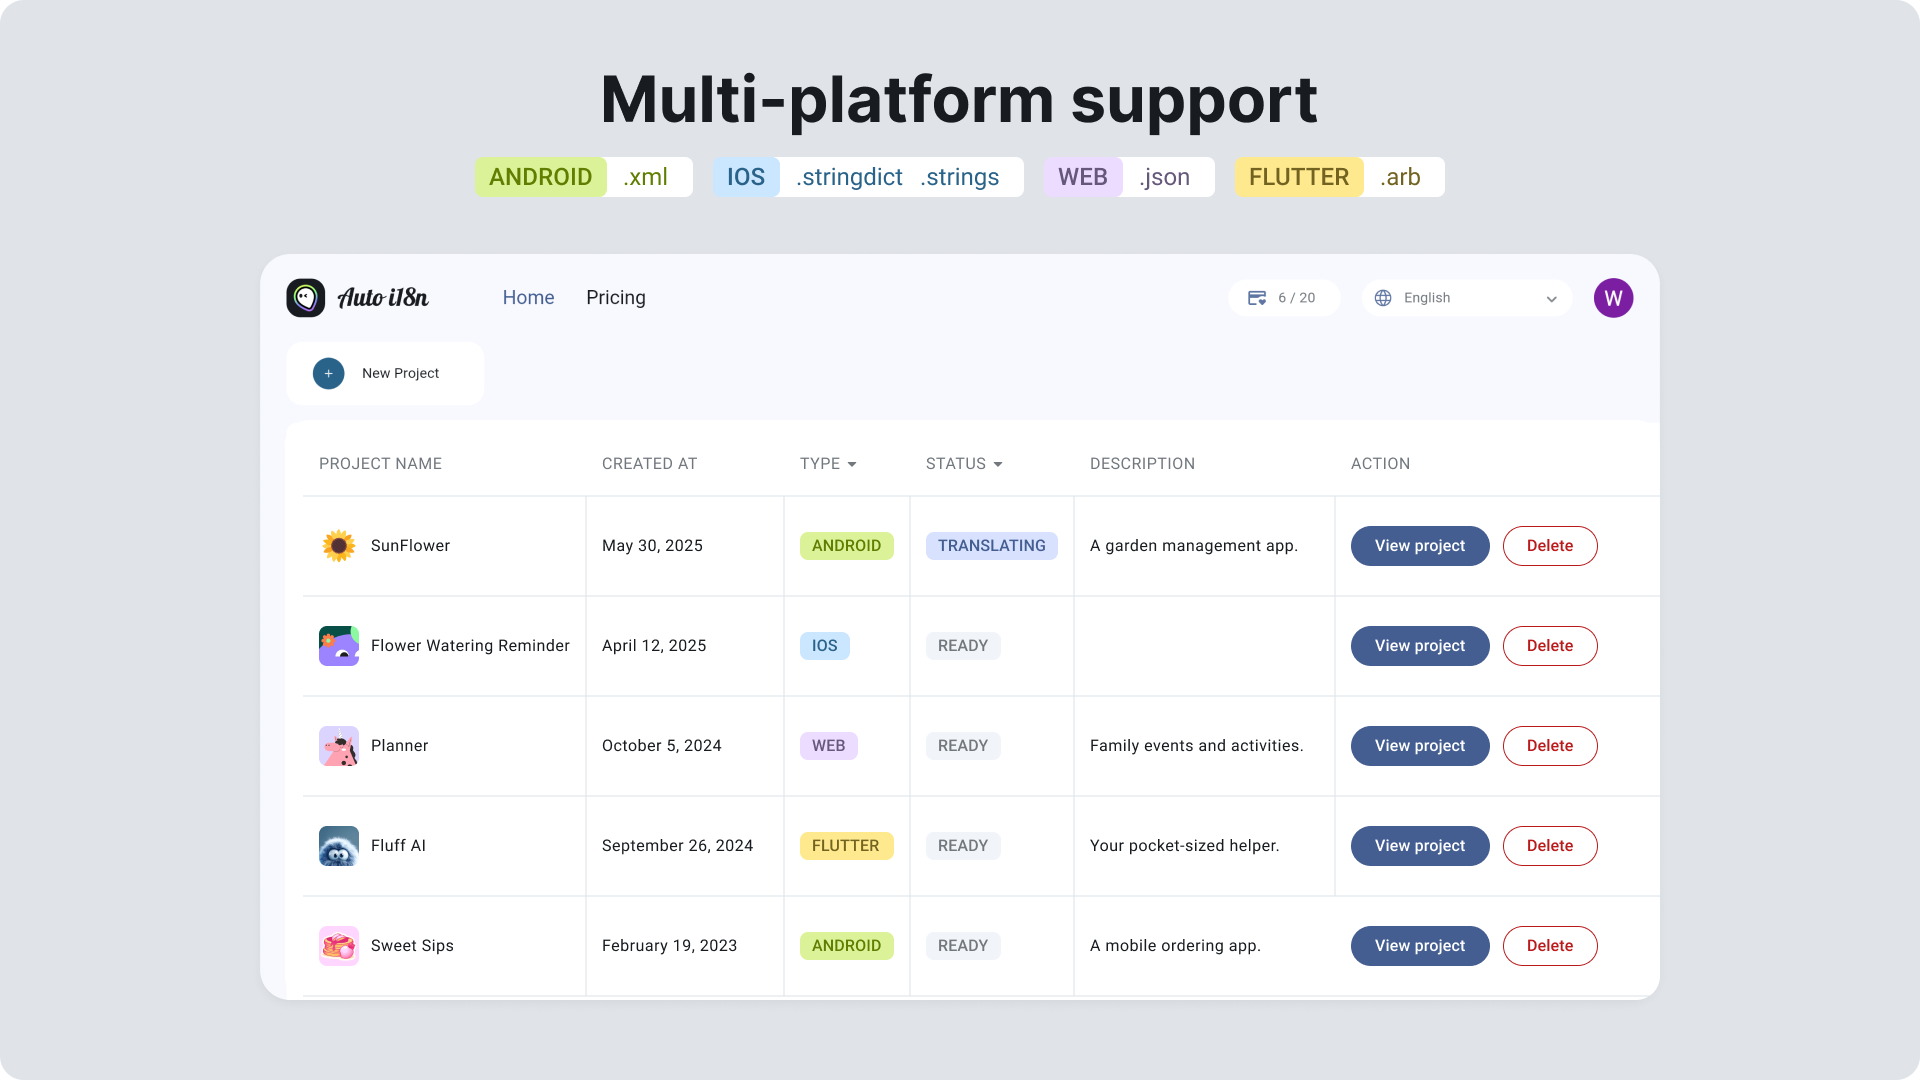This screenshot has height=1080, width=1920.
Task: Delete the Sweet Sips project
Action: (x=1550, y=946)
